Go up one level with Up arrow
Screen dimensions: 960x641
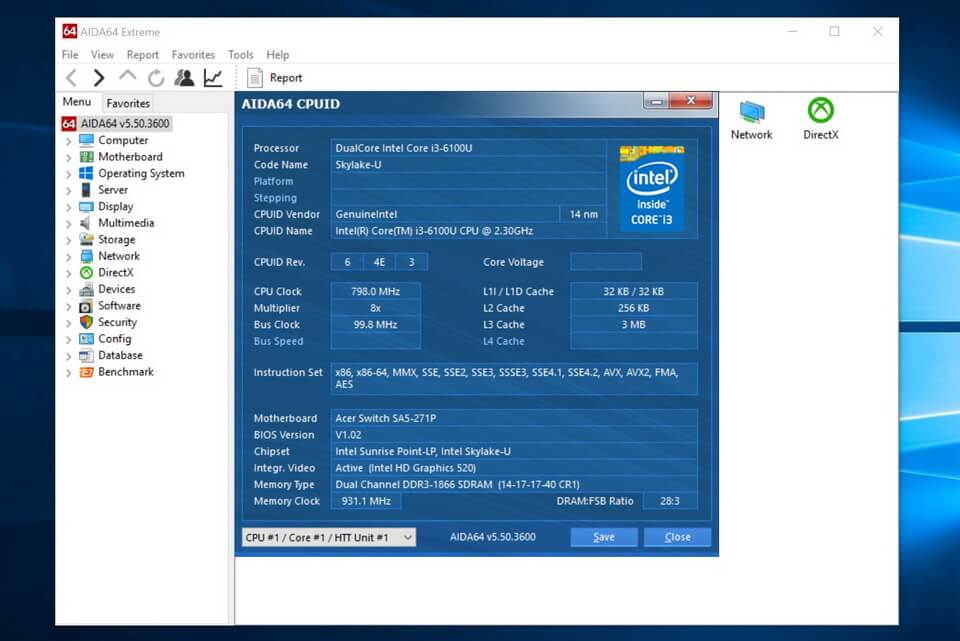point(127,77)
